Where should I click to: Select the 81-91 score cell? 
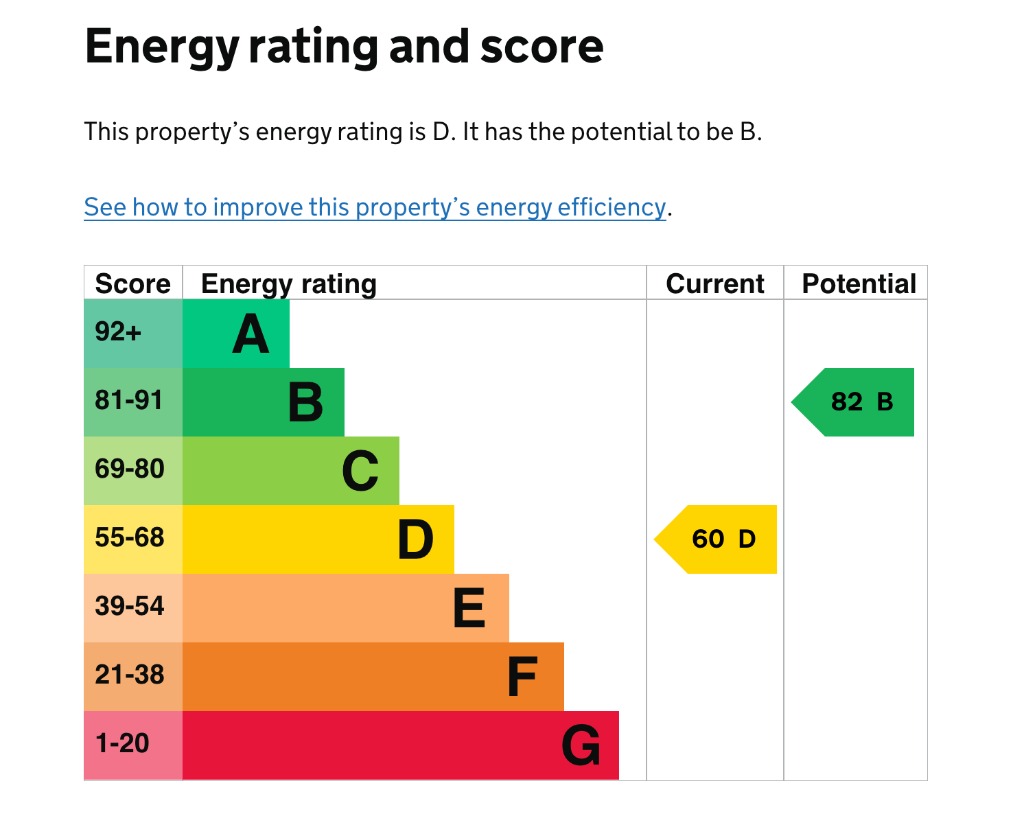tap(133, 402)
